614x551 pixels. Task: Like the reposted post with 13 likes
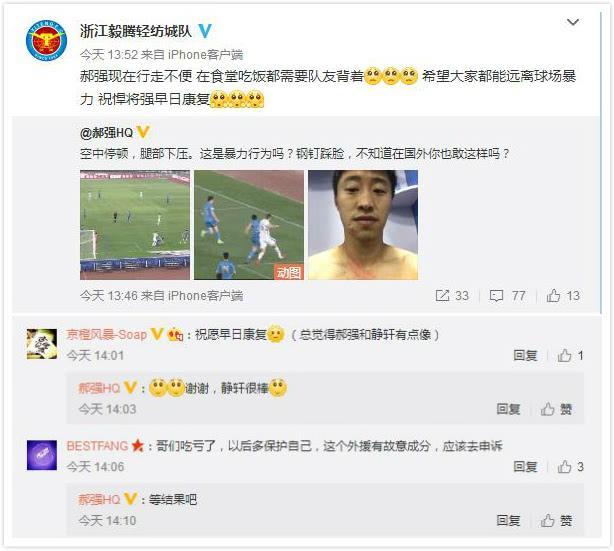[x=563, y=295]
